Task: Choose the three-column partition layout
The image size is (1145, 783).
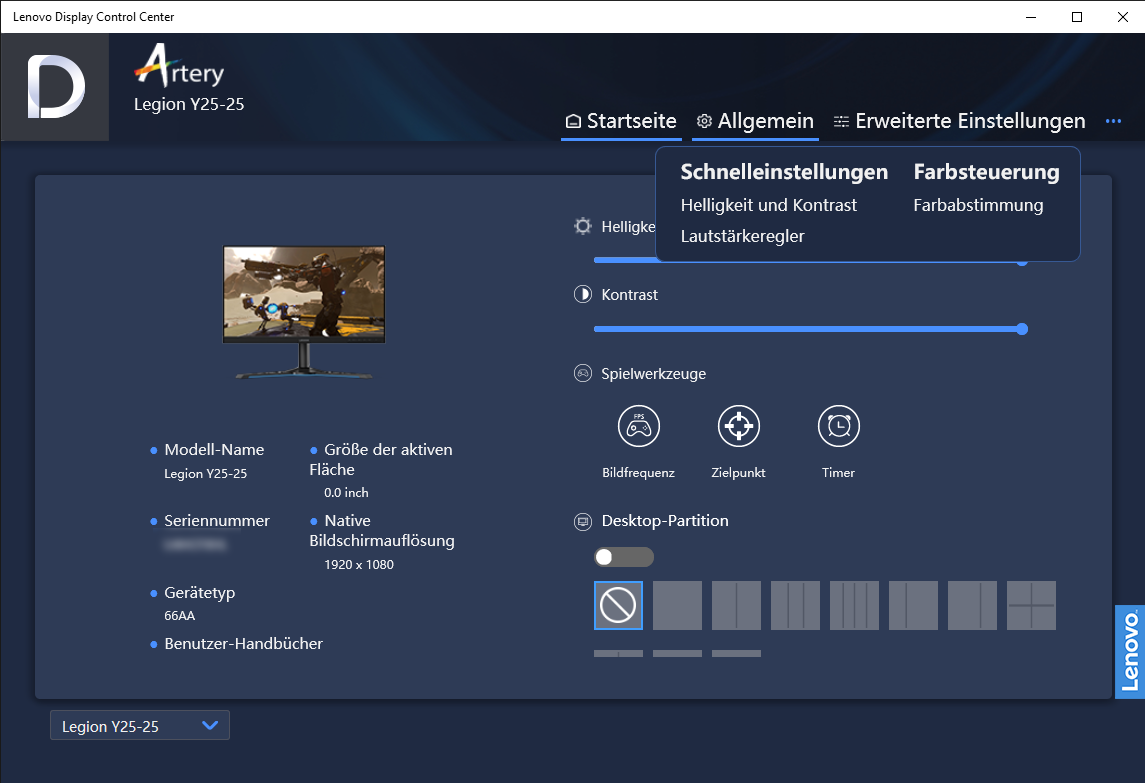Action: [795, 606]
